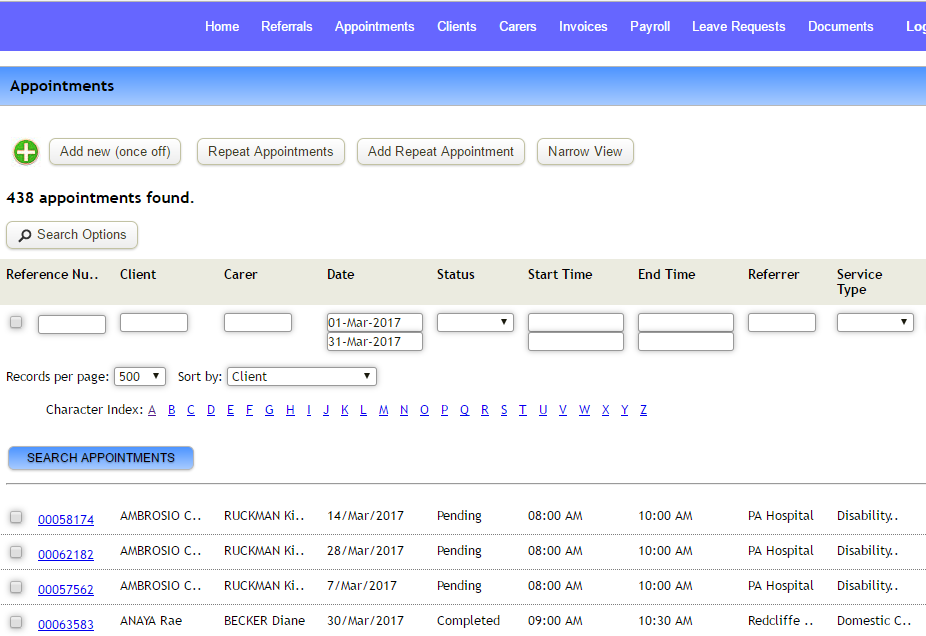The image size is (926, 636).
Task: Go to Leave Requests in the navbar
Action: coord(738,26)
